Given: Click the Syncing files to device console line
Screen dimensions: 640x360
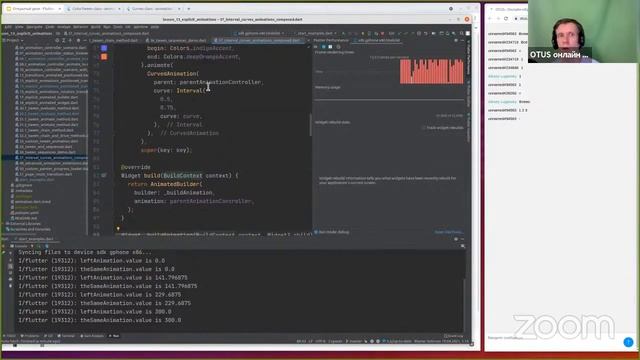Looking at the screenshot, I should pos(84,252).
